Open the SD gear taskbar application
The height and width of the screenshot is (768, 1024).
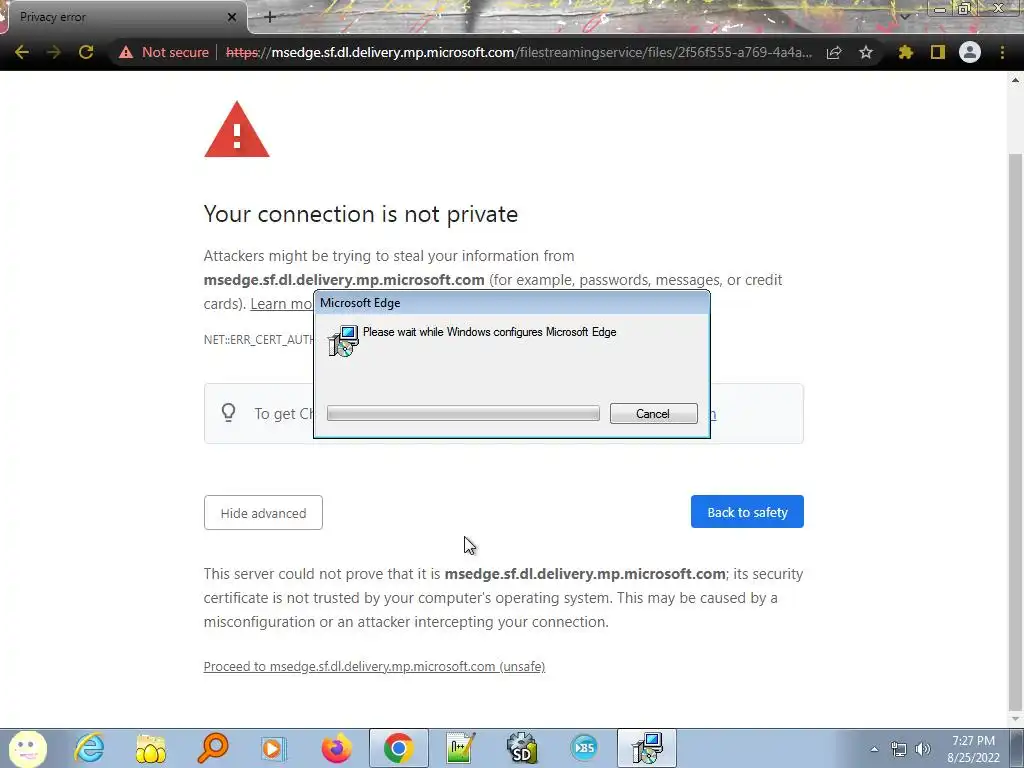(x=522, y=748)
